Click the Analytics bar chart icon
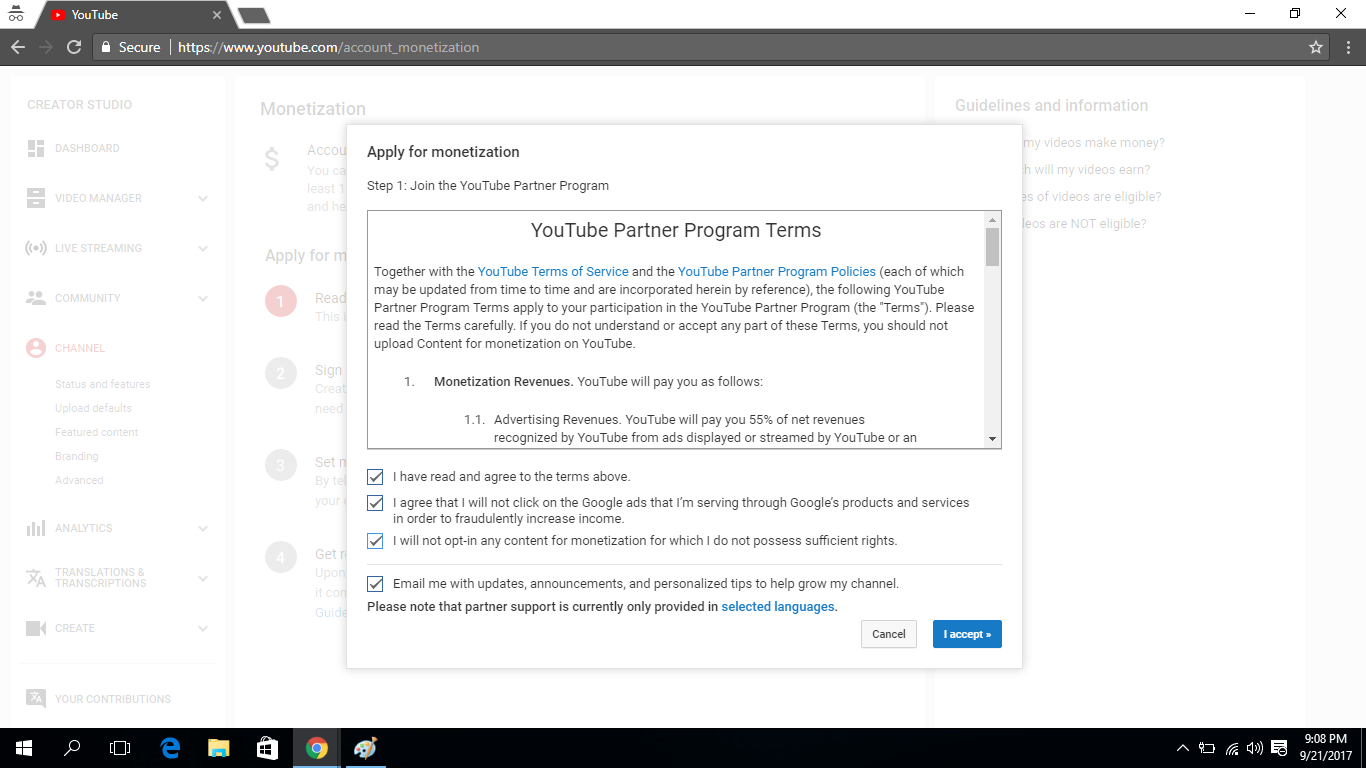The image size is (1366, 768). pos(36,528)
